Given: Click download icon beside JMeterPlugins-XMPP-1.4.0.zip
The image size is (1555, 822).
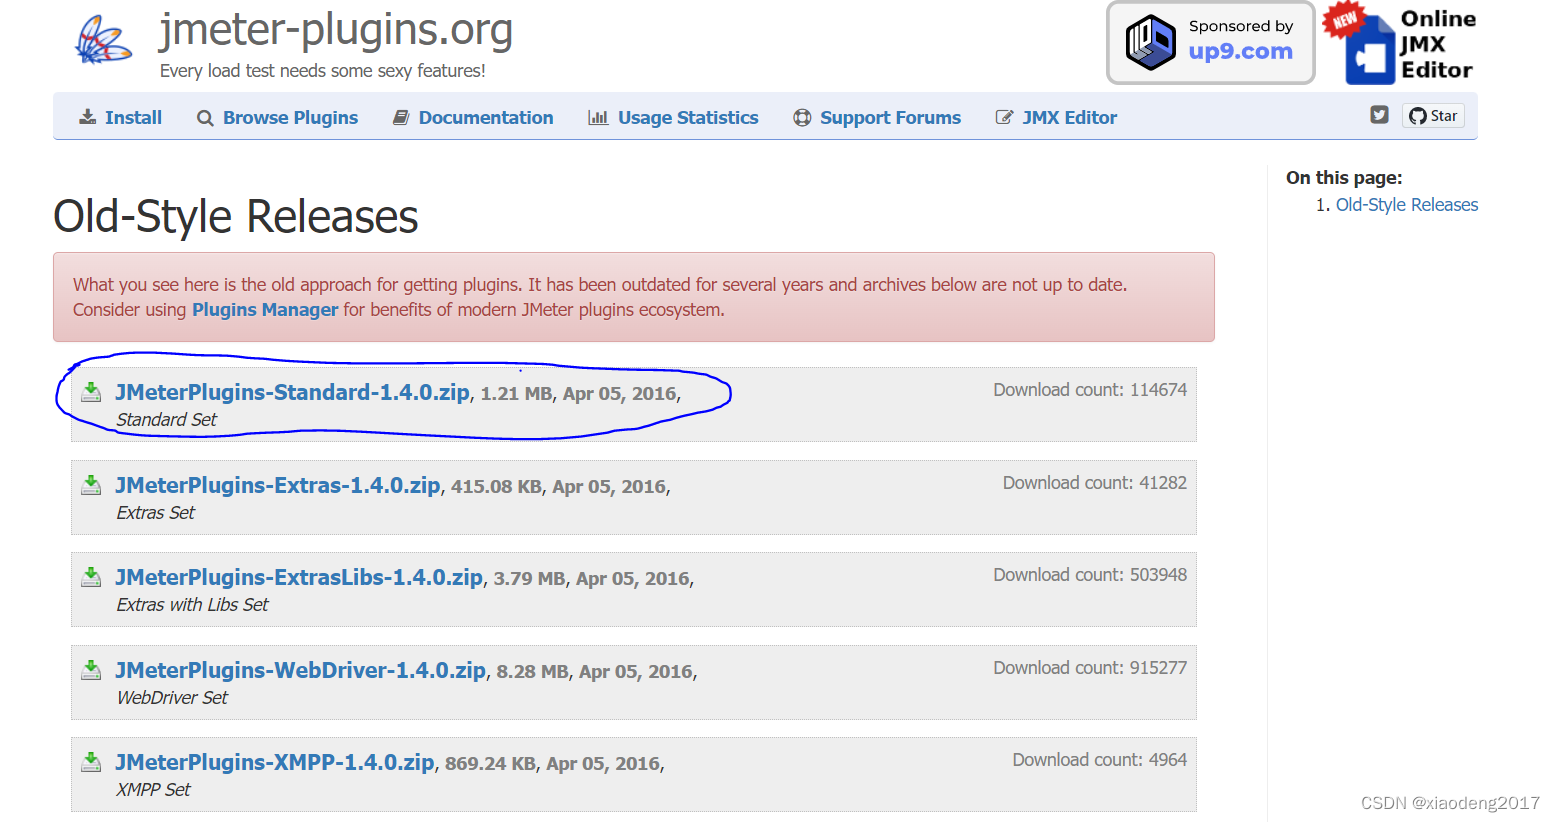Looking at the screenshot, I should (91, 762).
